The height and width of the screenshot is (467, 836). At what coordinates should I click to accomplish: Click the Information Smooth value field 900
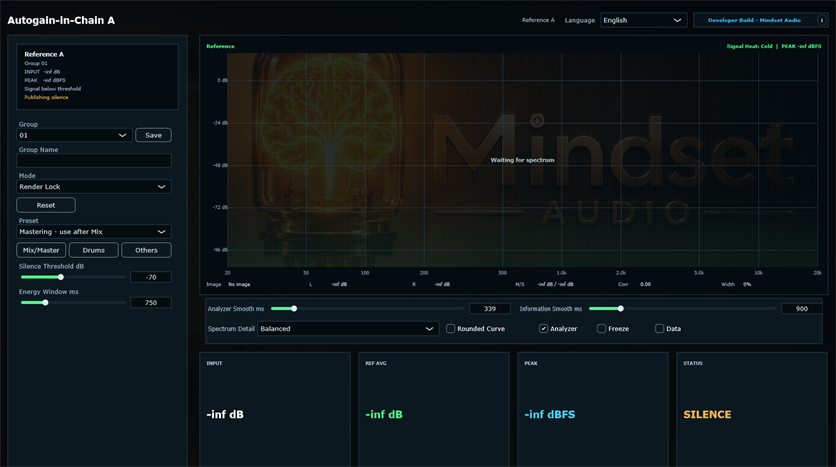801,309
